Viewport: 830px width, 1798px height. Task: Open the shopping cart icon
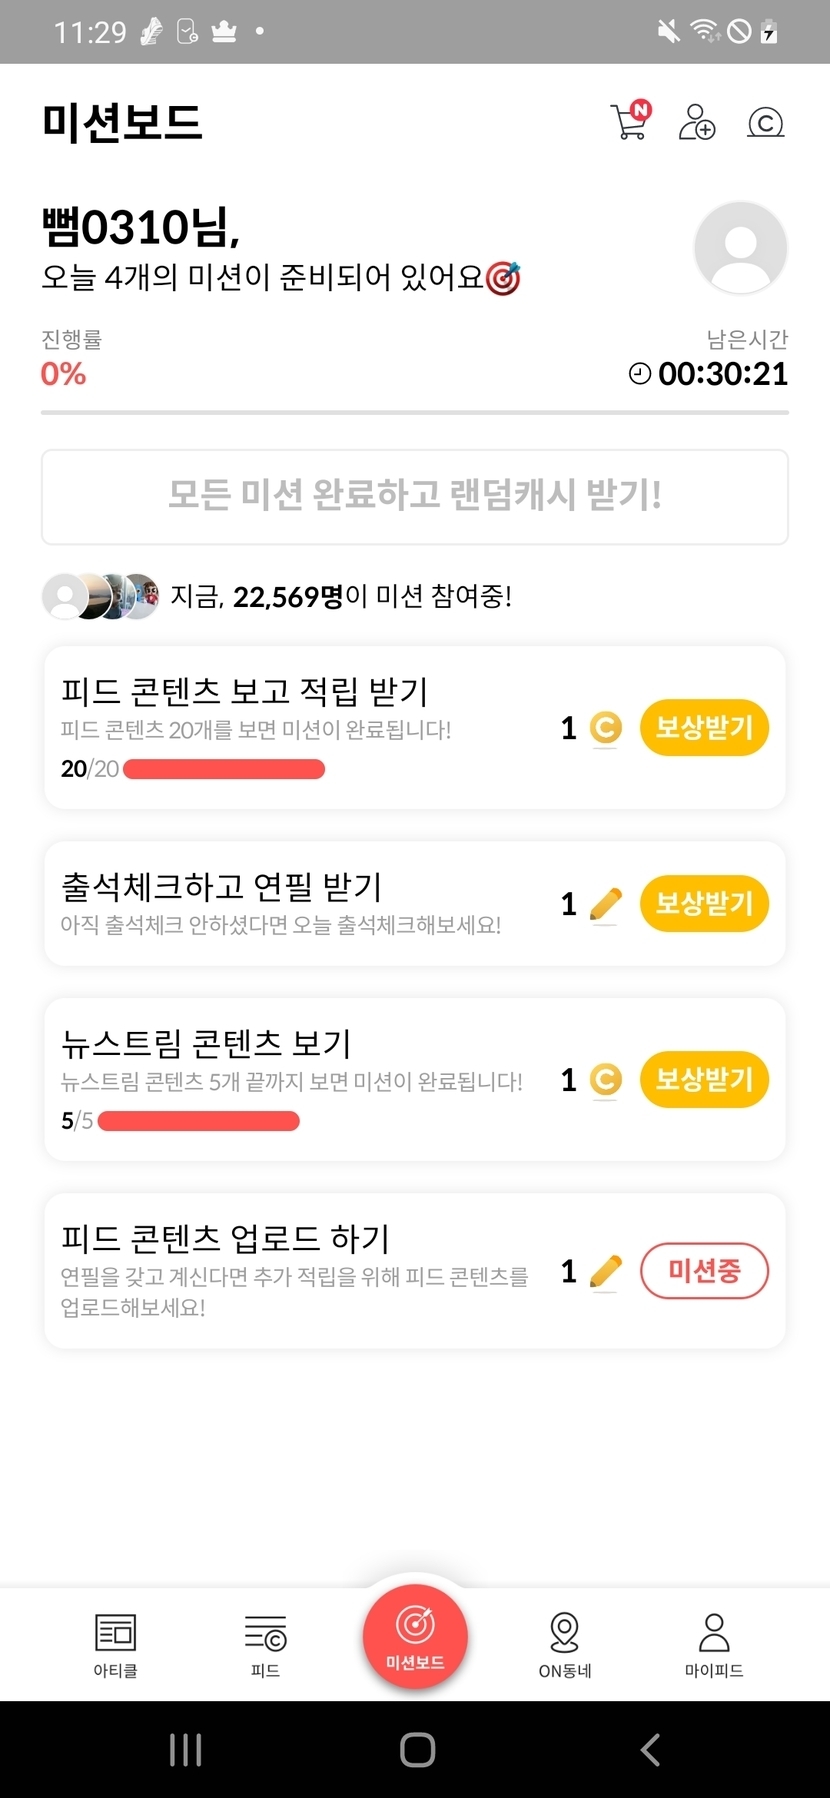tap(630, 122)
